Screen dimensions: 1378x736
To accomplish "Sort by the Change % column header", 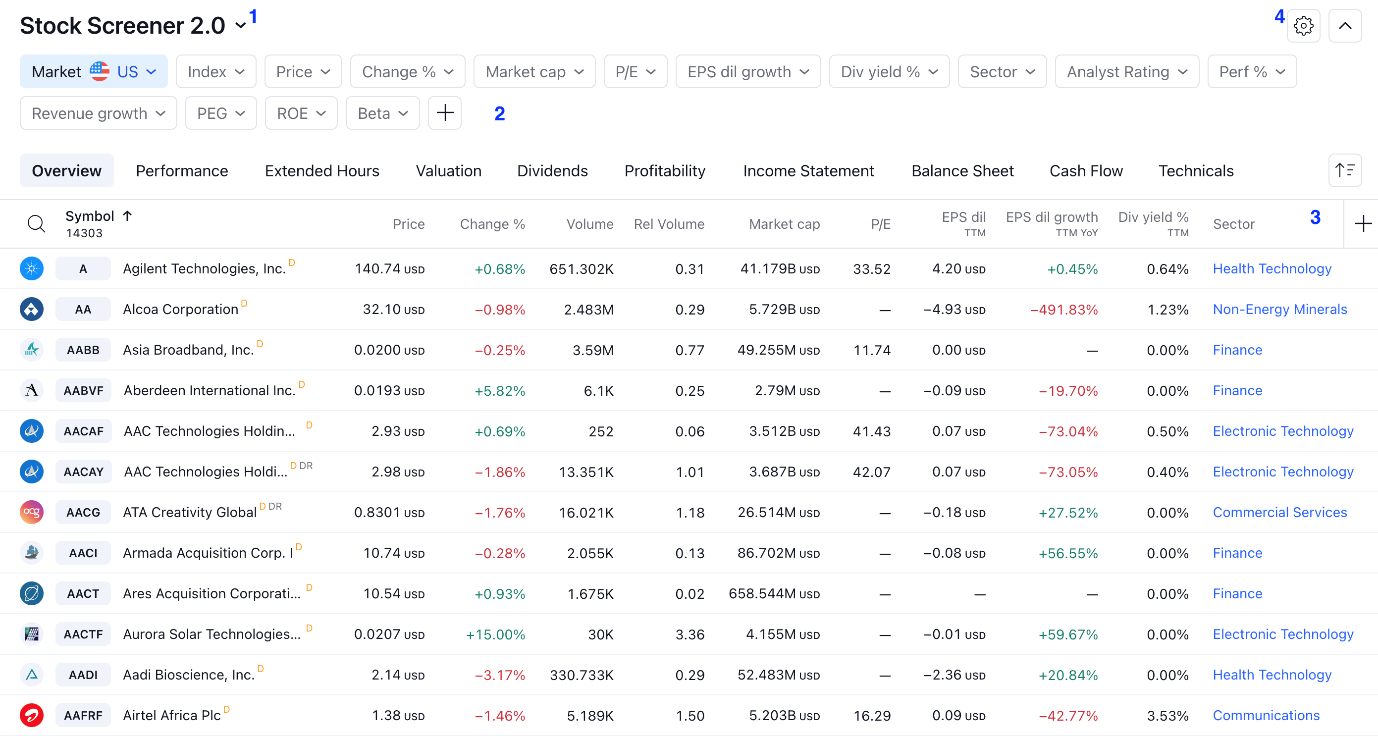I will coord(492,224).
